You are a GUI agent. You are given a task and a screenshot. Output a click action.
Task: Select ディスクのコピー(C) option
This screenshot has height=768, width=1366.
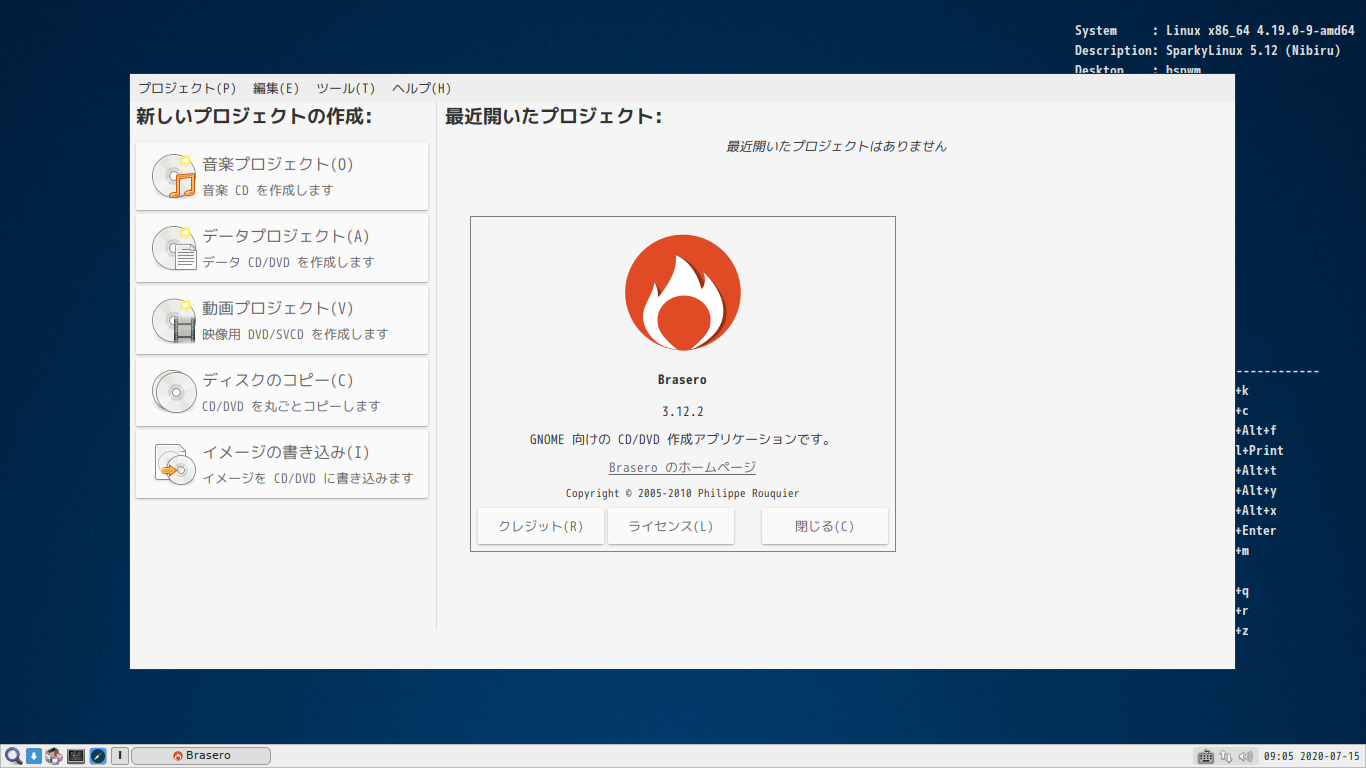tap(282, 392)
